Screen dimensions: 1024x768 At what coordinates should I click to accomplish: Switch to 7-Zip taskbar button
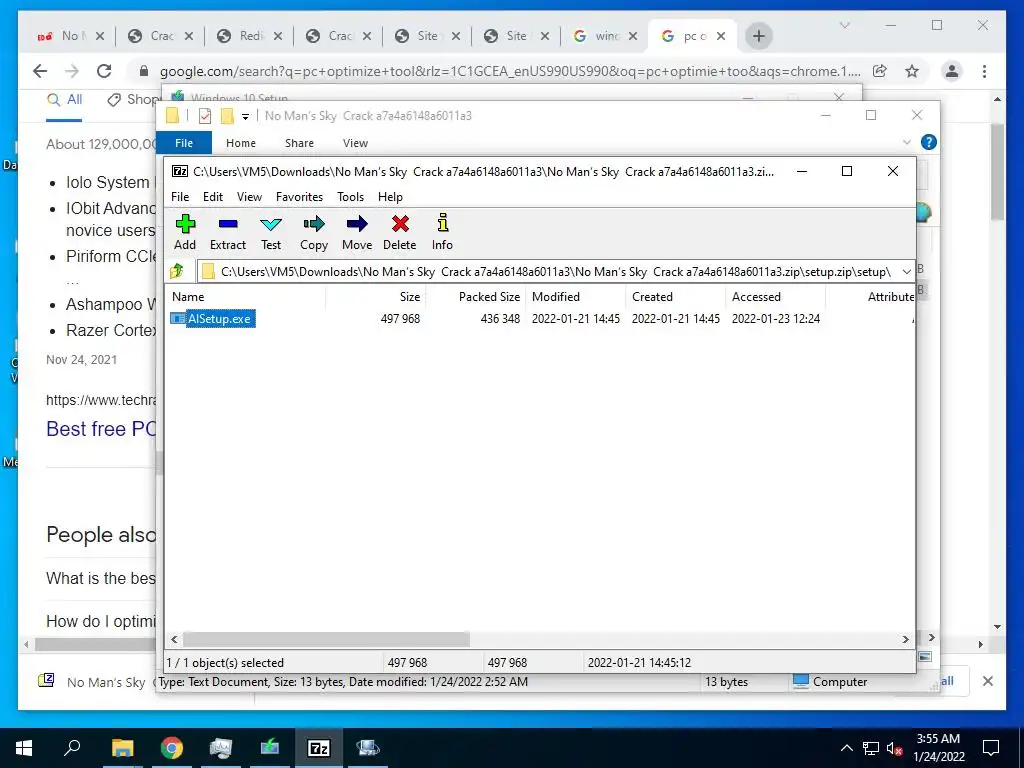click(x=319, y=748)
